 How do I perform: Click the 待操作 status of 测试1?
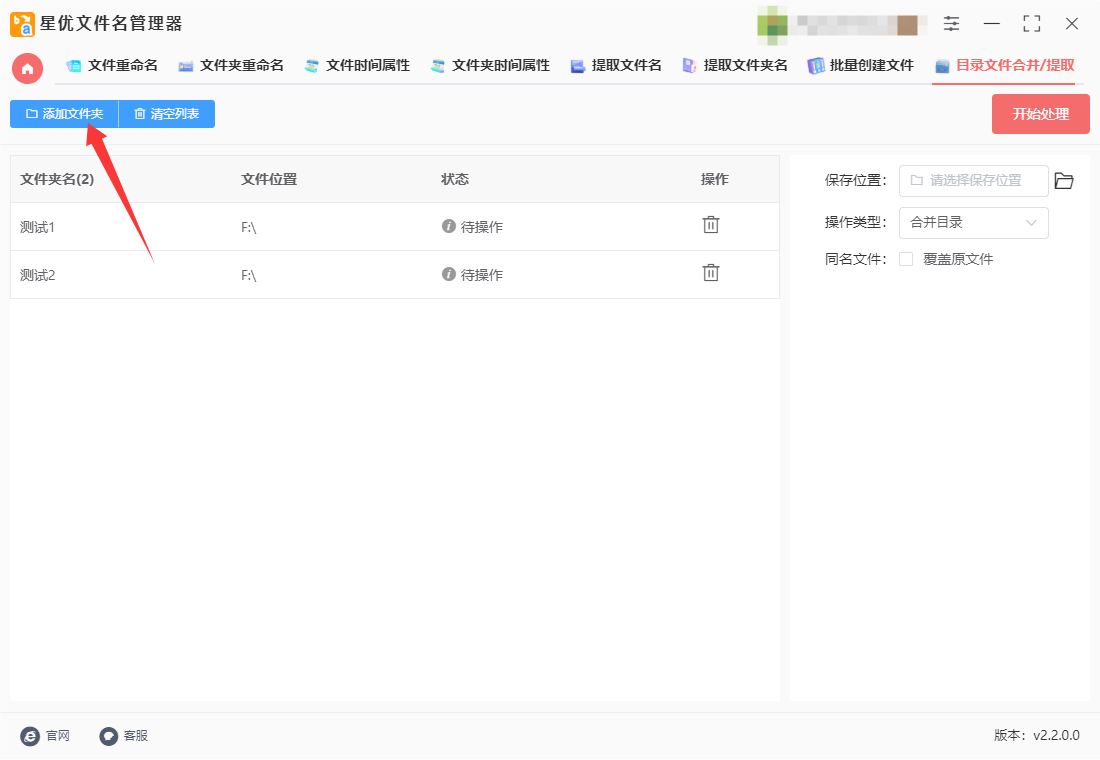pyautogui.click(x=481, y=227)
